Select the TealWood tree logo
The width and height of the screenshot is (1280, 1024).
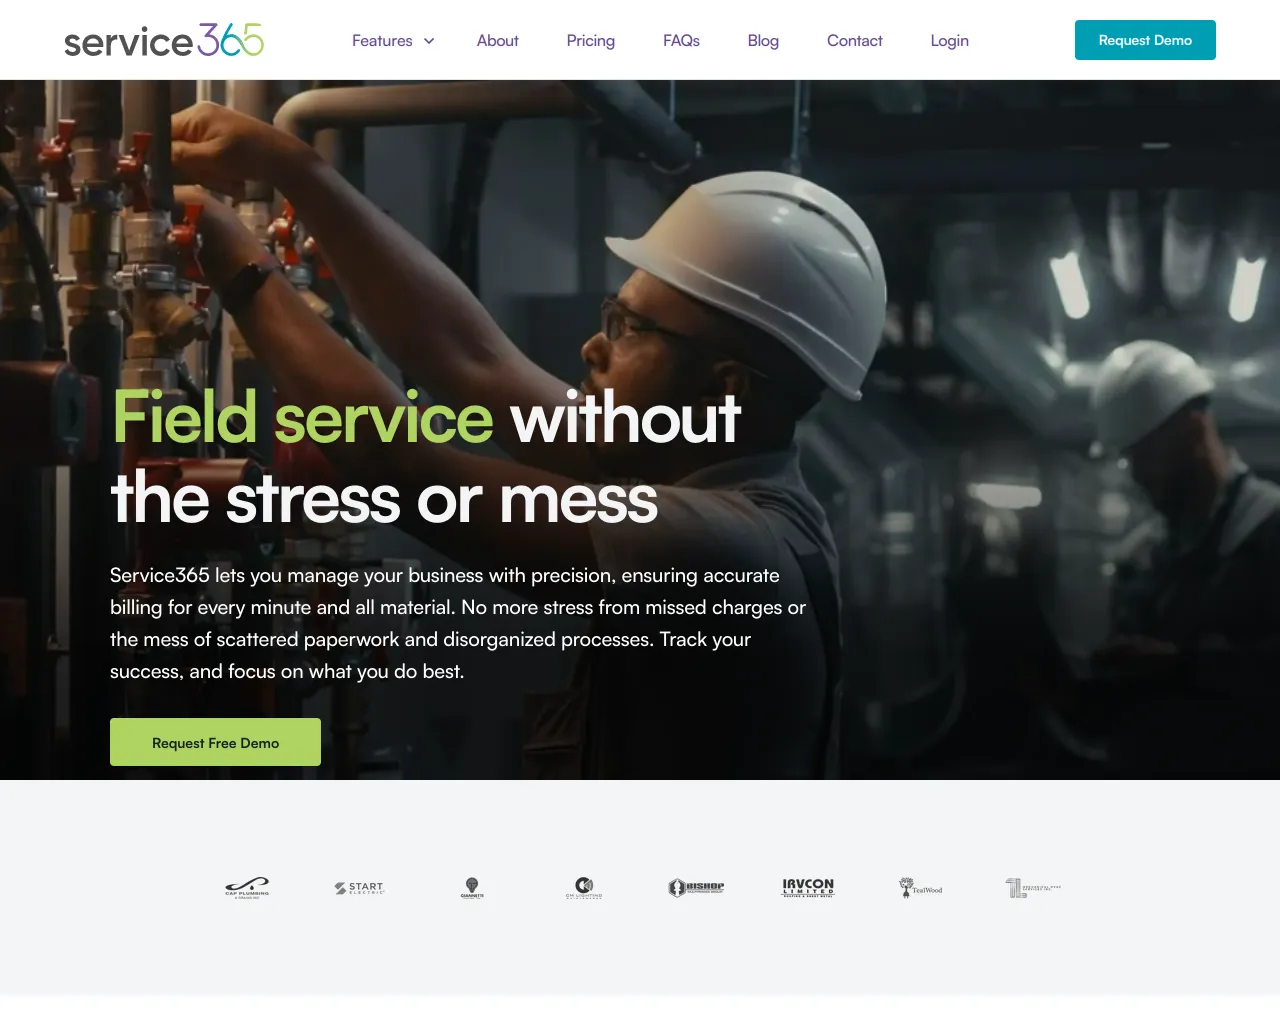(x=920, y=887)
